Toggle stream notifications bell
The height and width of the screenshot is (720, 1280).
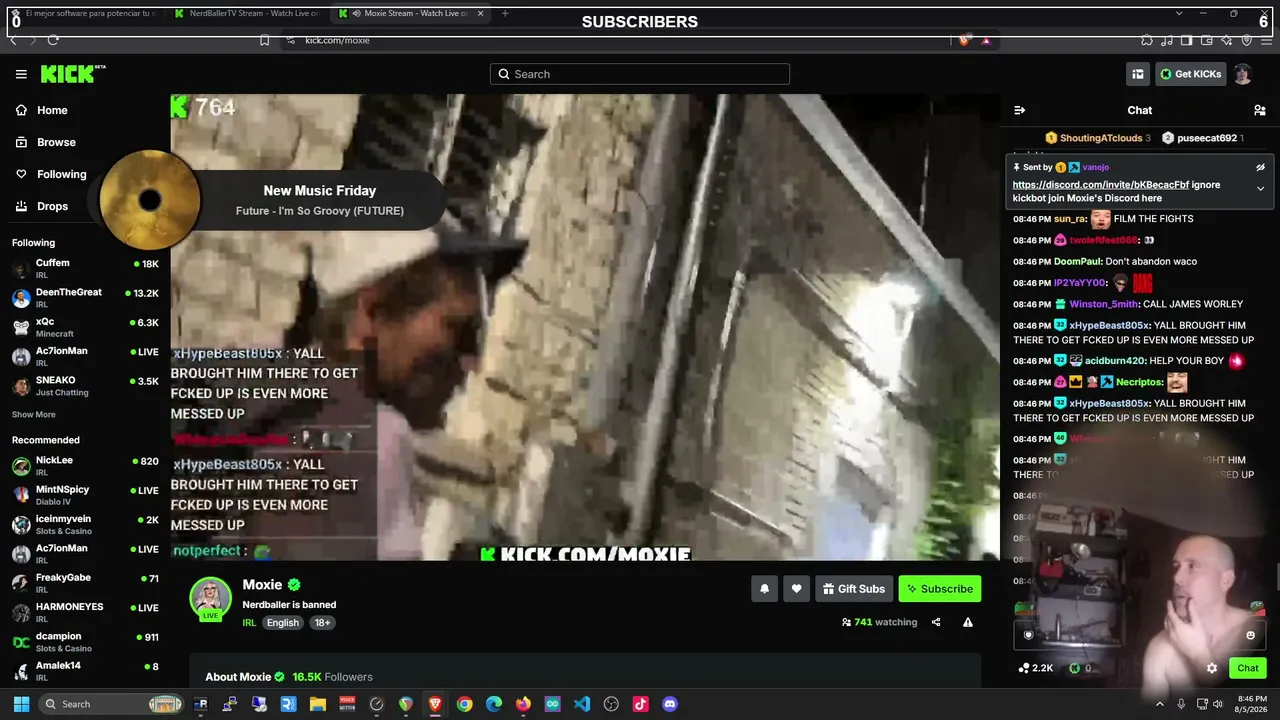point(764,589)
